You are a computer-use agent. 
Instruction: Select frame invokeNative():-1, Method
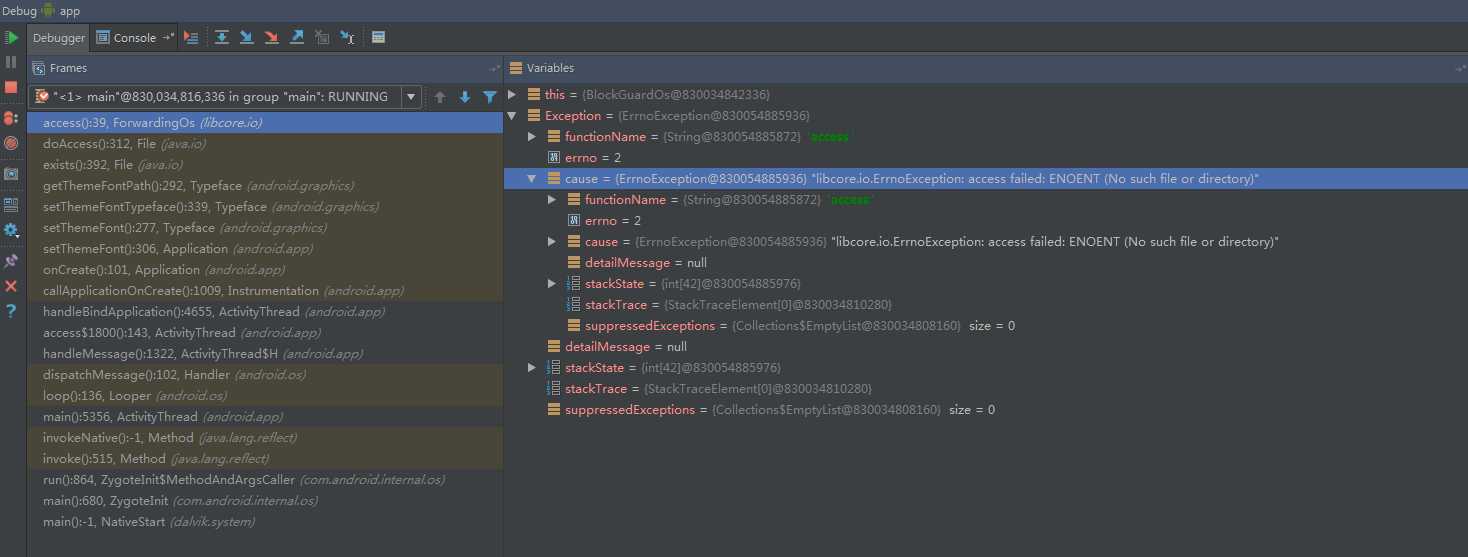tap(265, 437)
